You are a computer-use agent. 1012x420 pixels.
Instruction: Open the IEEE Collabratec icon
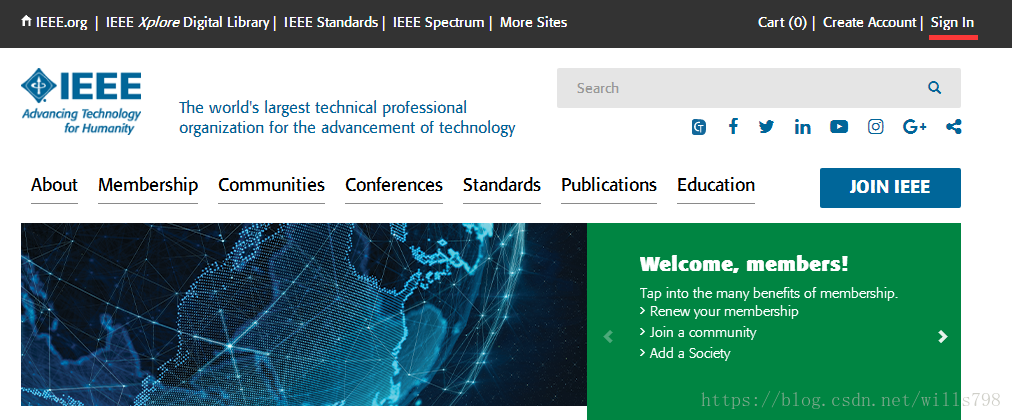point(698,127)
